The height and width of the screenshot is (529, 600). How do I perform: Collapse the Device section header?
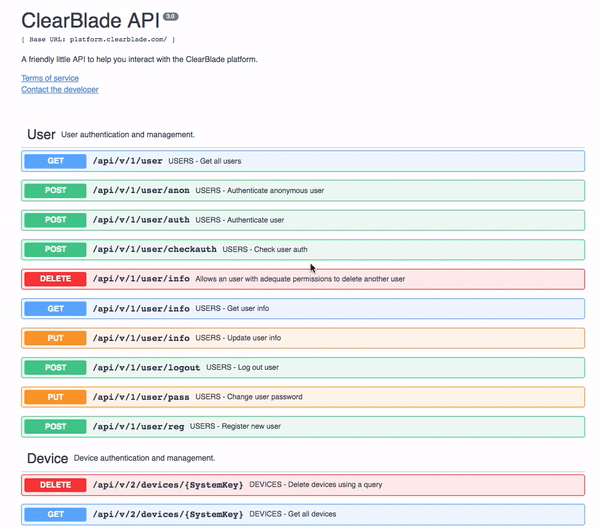click(x=48, y=458)
